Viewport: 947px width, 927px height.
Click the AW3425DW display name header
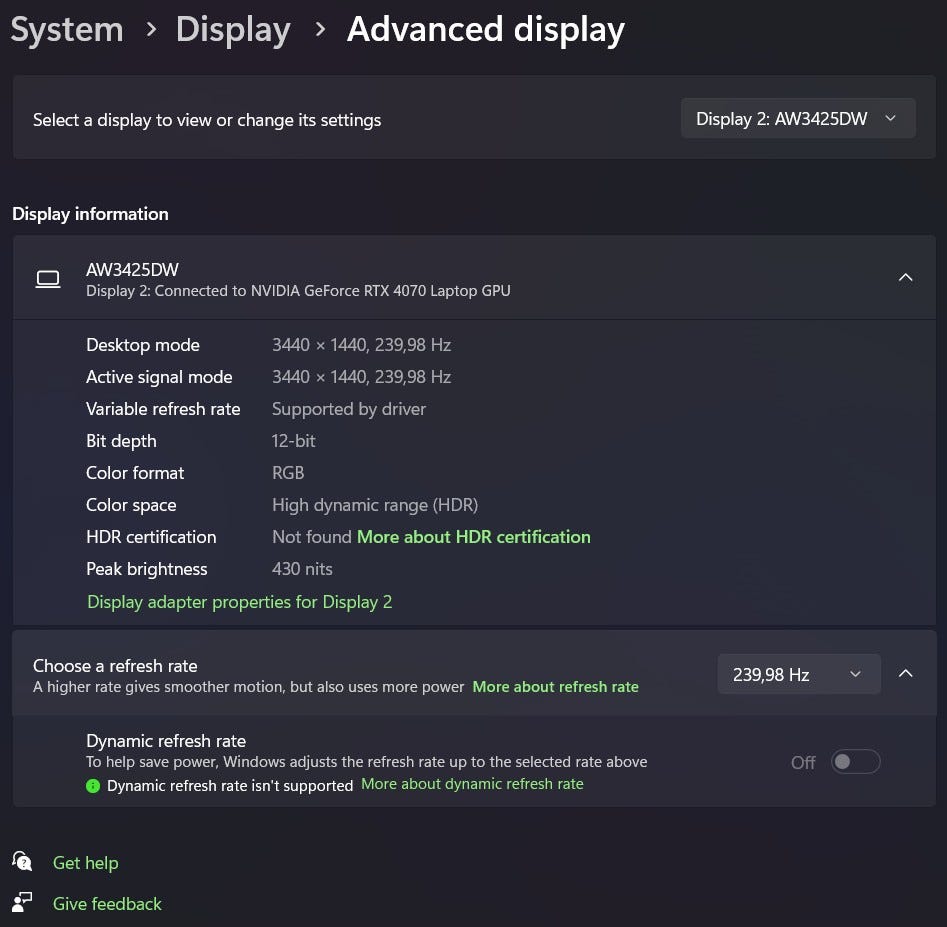(132, 269)
